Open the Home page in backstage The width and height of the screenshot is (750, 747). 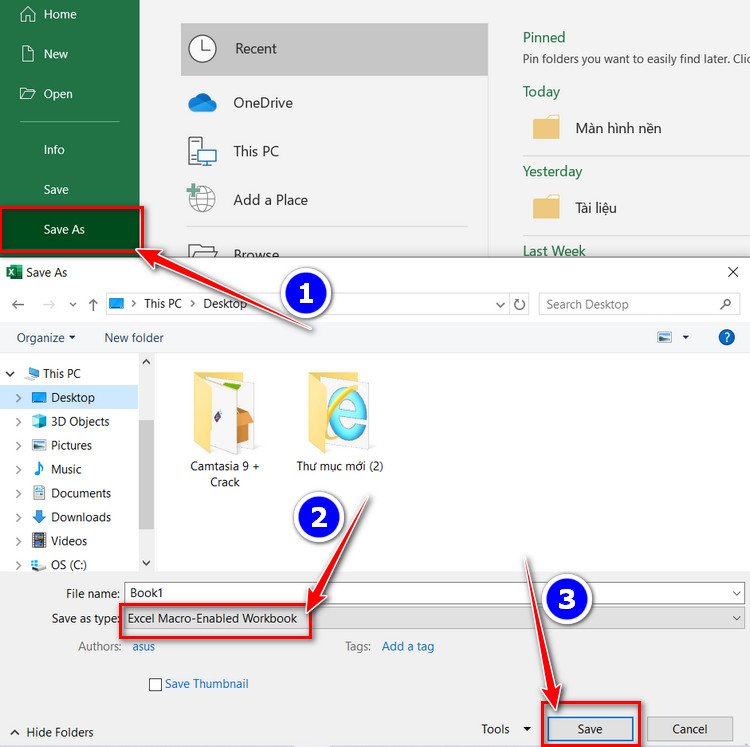(48, 14)
